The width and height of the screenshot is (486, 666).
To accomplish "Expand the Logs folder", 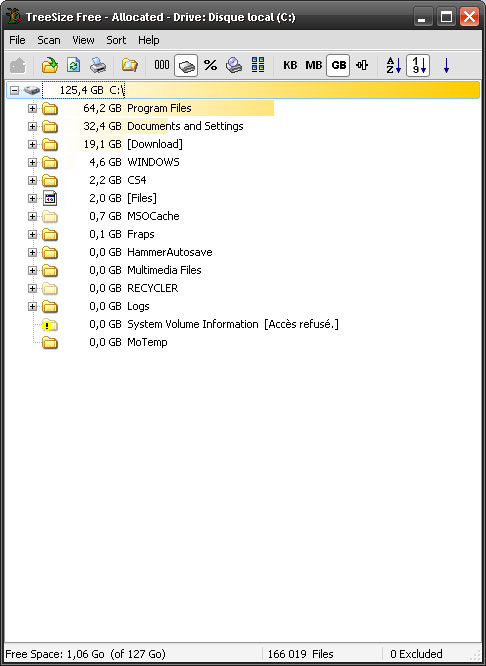I will coord(32,306).
